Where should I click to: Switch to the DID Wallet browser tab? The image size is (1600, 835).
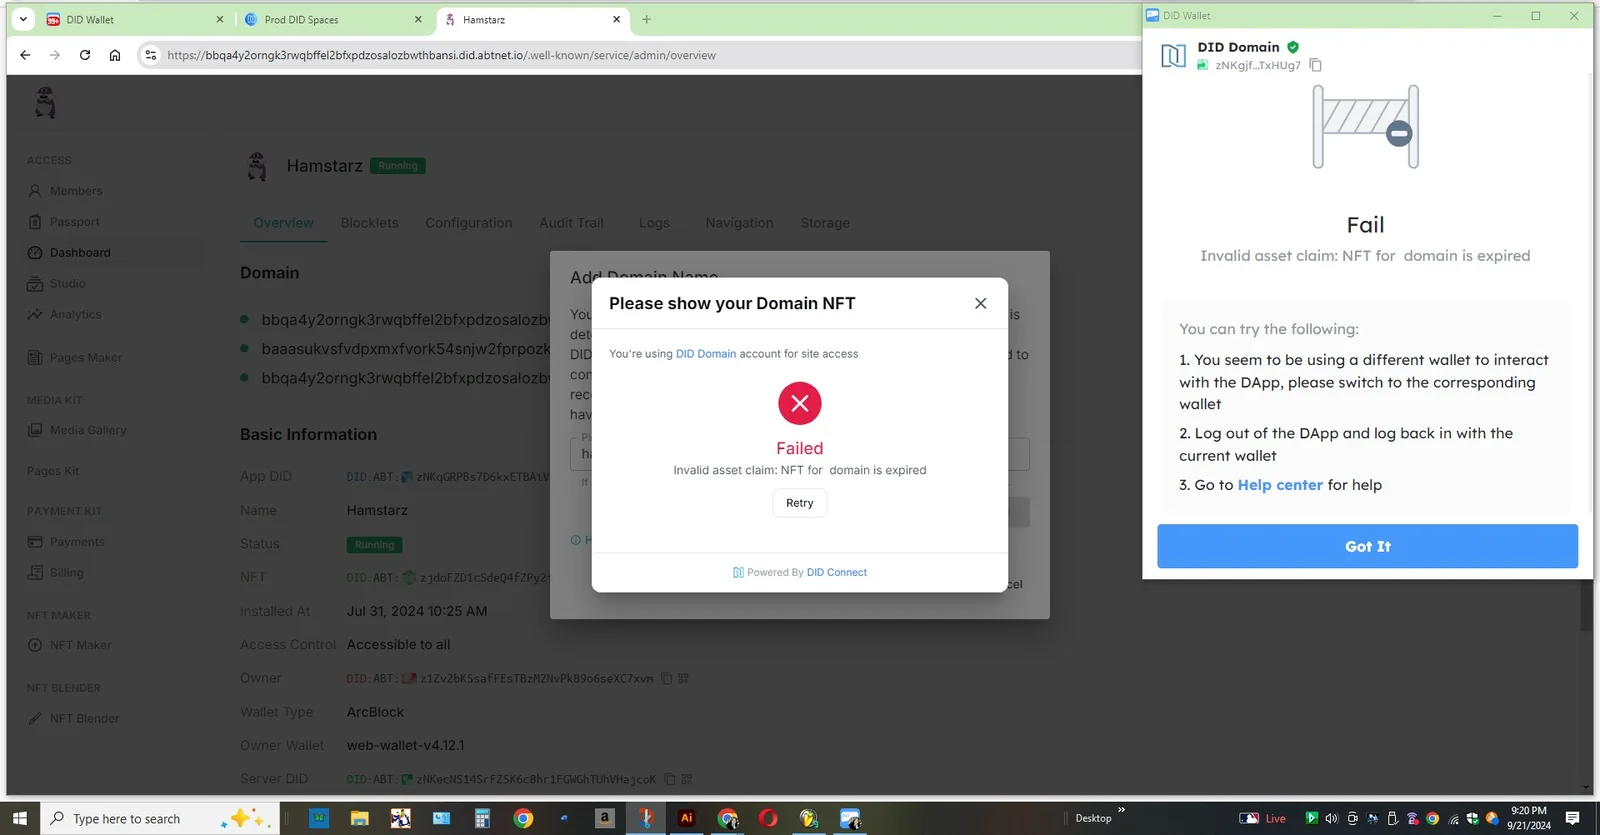pos(135,19)
